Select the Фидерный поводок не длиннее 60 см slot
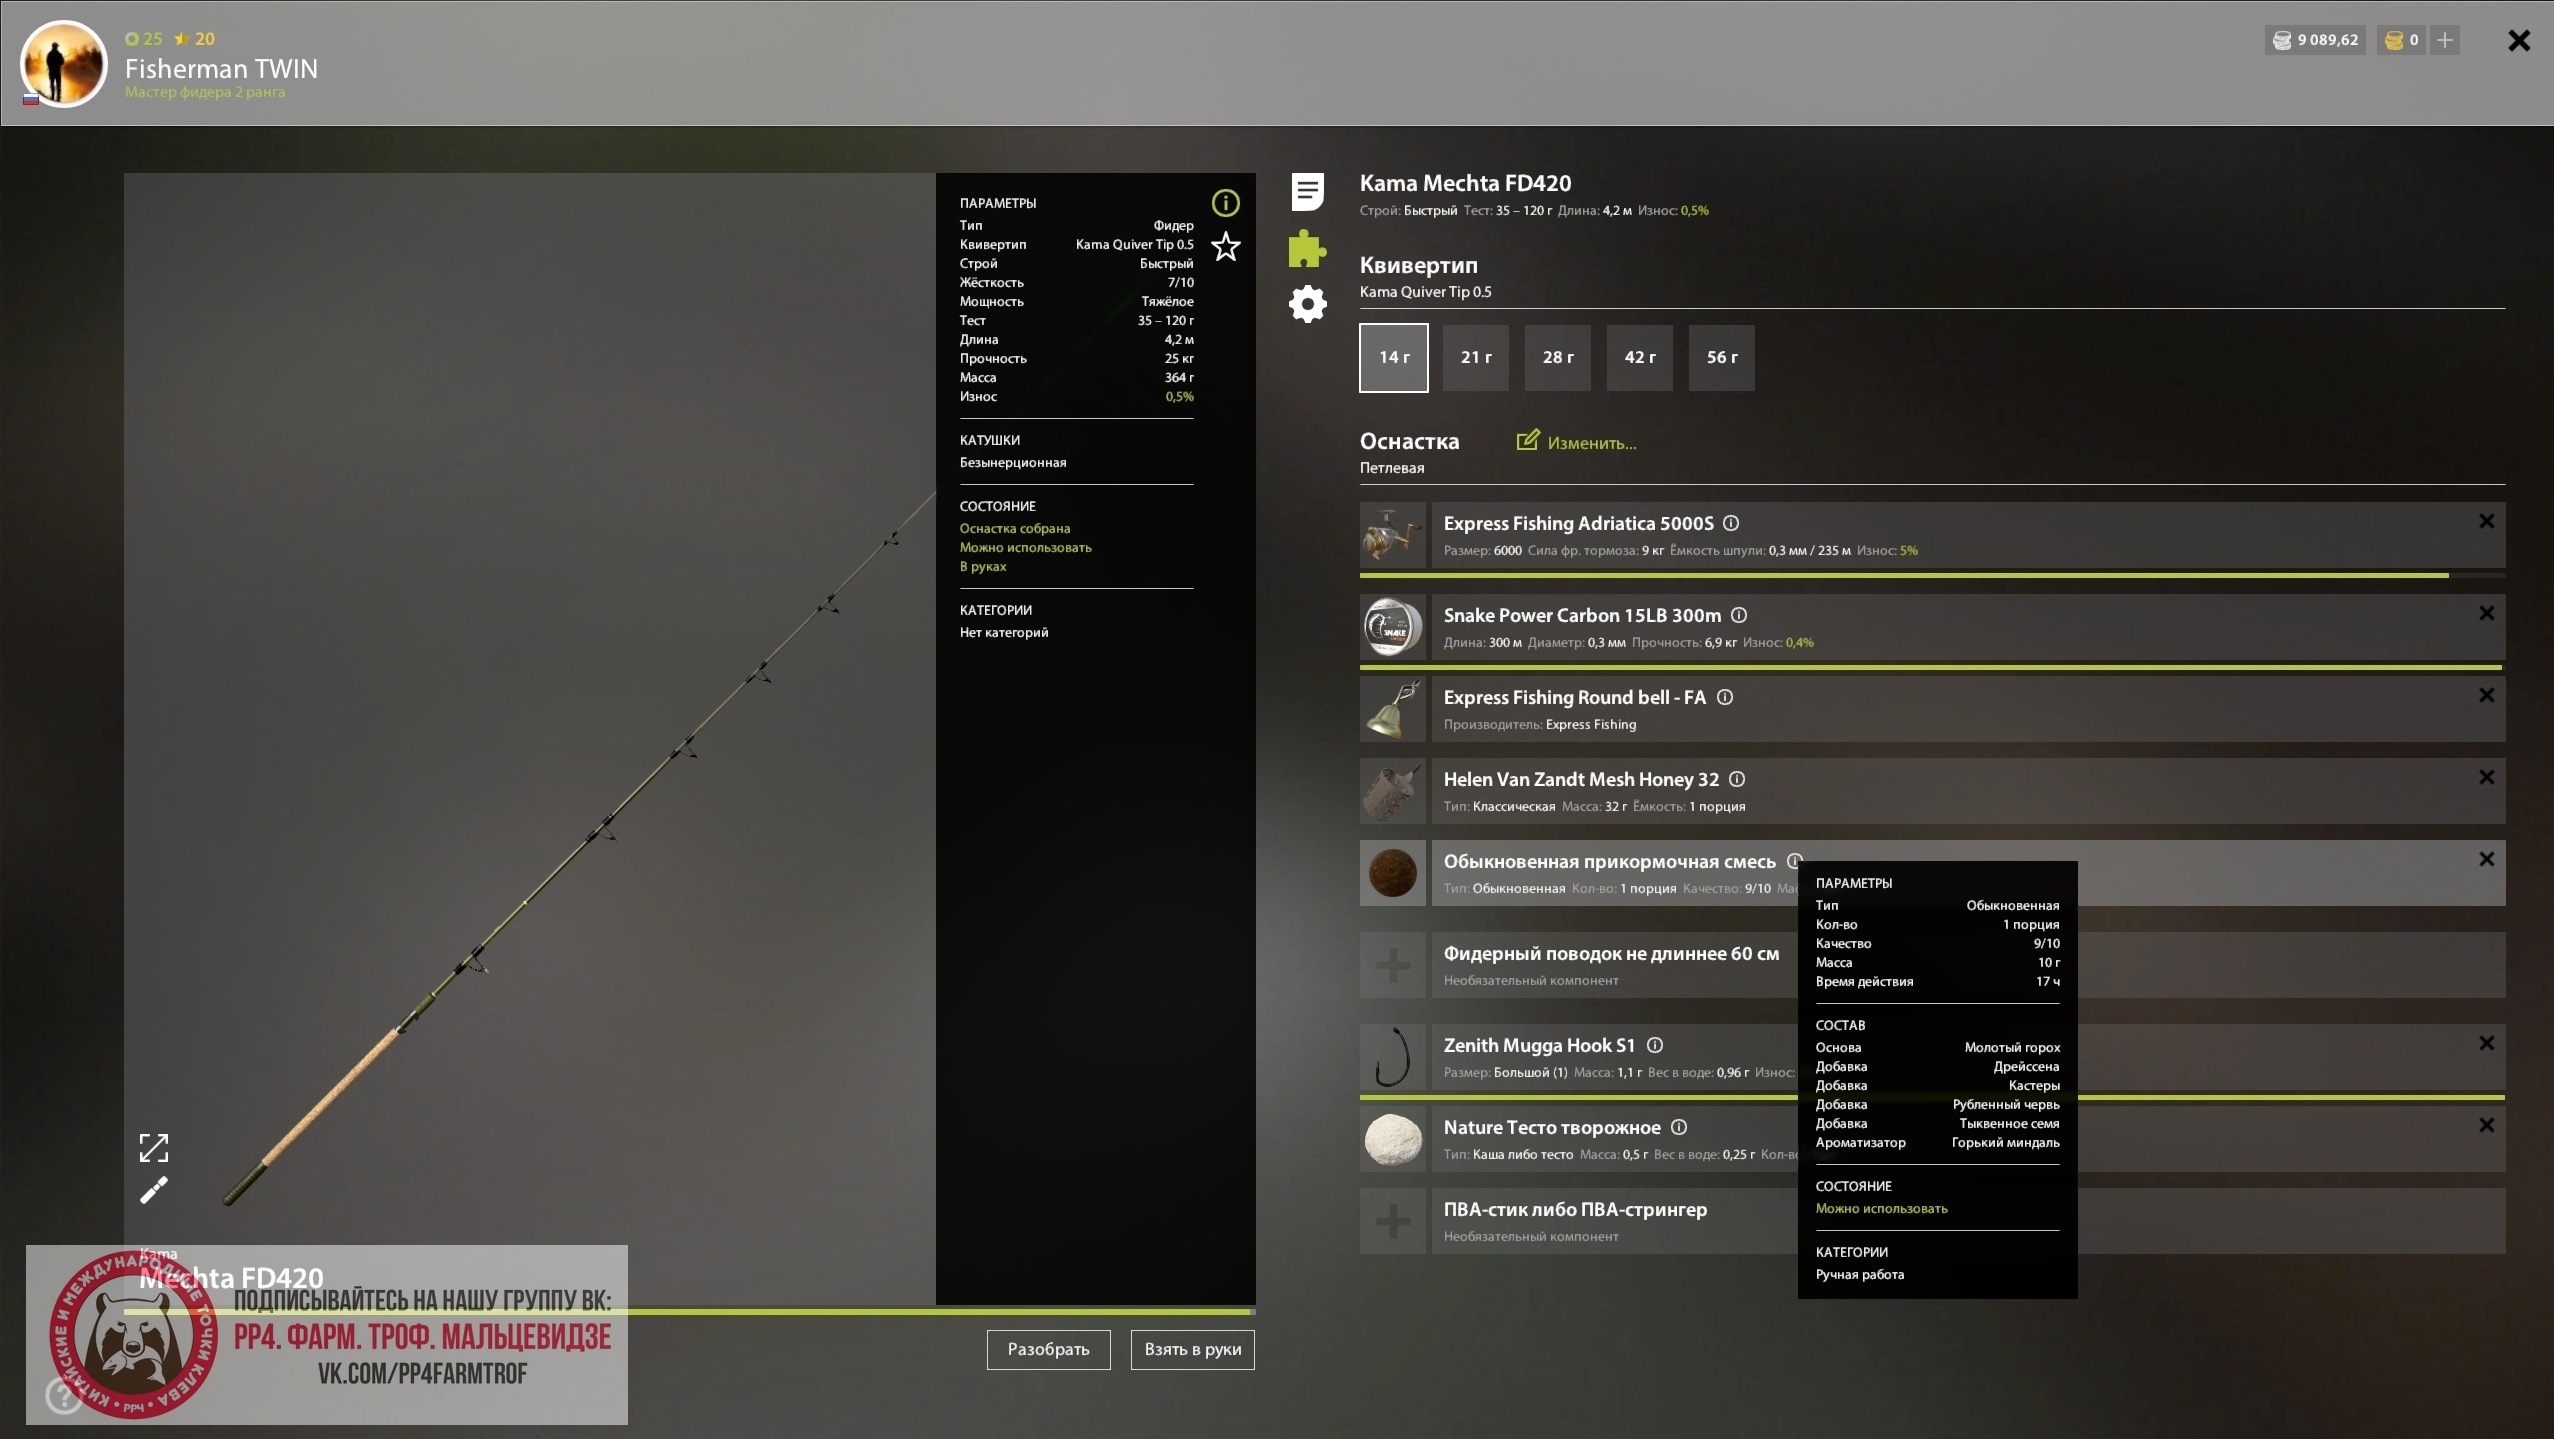This screenshot has height=1439, width=2554. [1968, 965]
